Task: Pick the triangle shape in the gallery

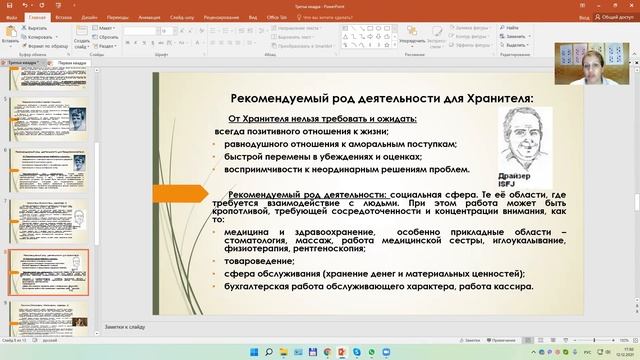Action: 345,37
